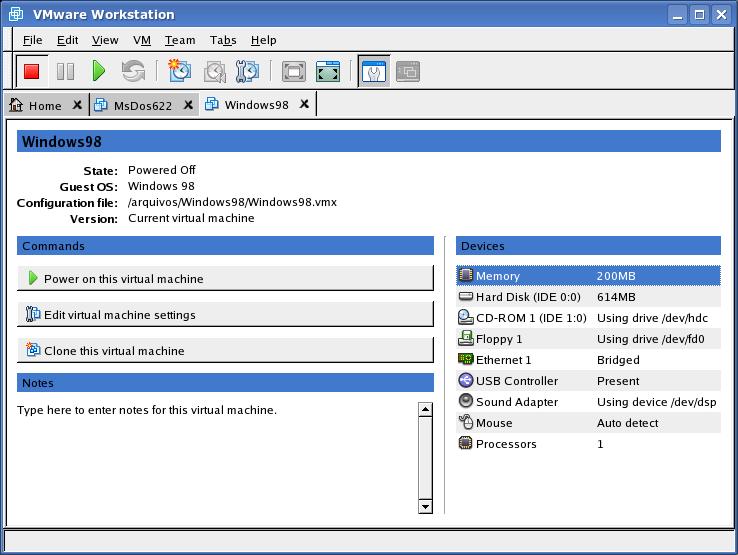Image resolution: width=738 pixels, height=555 pixels.
Task: Switch to the MsDos622 tab
Action: click(143, 105)
